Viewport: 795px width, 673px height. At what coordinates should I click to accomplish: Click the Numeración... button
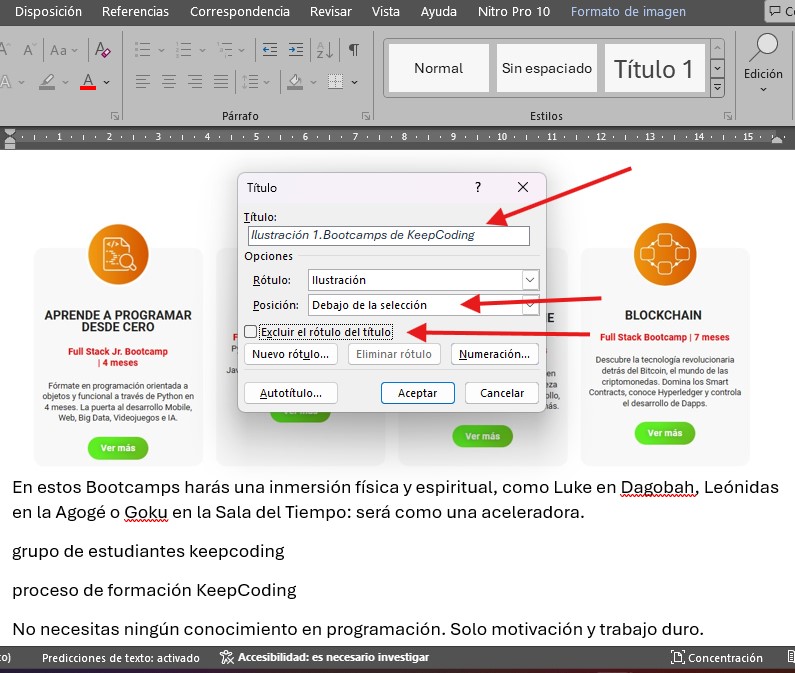click(494, 354)
